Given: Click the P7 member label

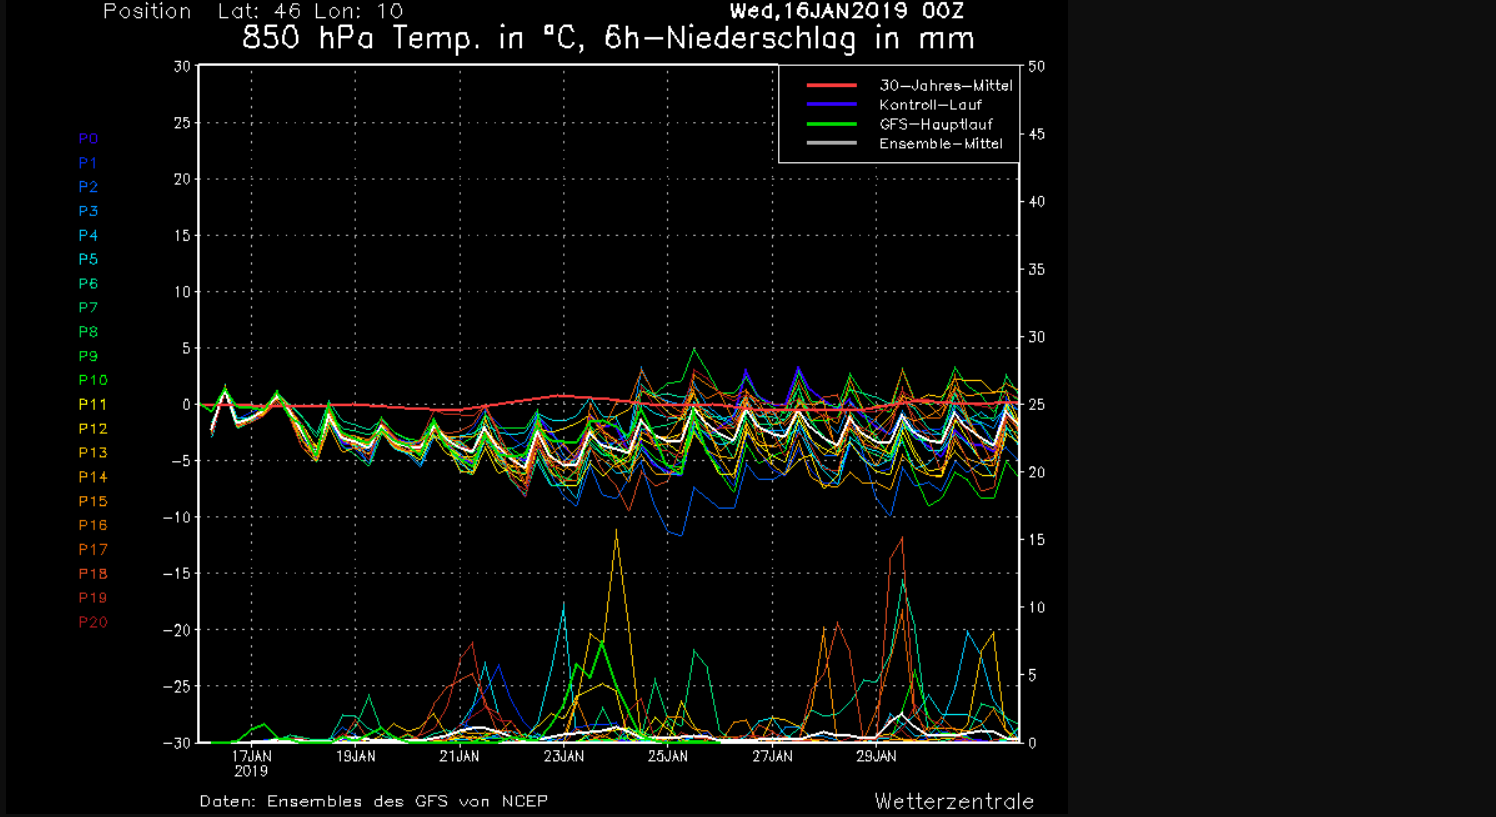Looking at the screenshot, I should 88,308.
